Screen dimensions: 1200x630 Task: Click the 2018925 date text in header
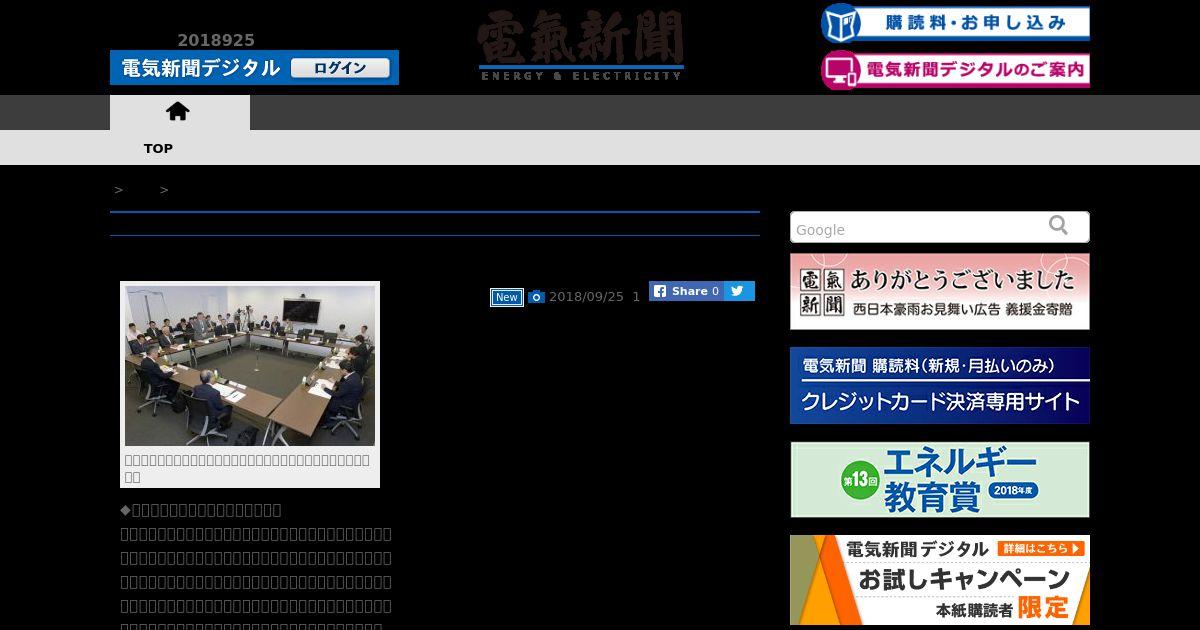coord(216,40)
